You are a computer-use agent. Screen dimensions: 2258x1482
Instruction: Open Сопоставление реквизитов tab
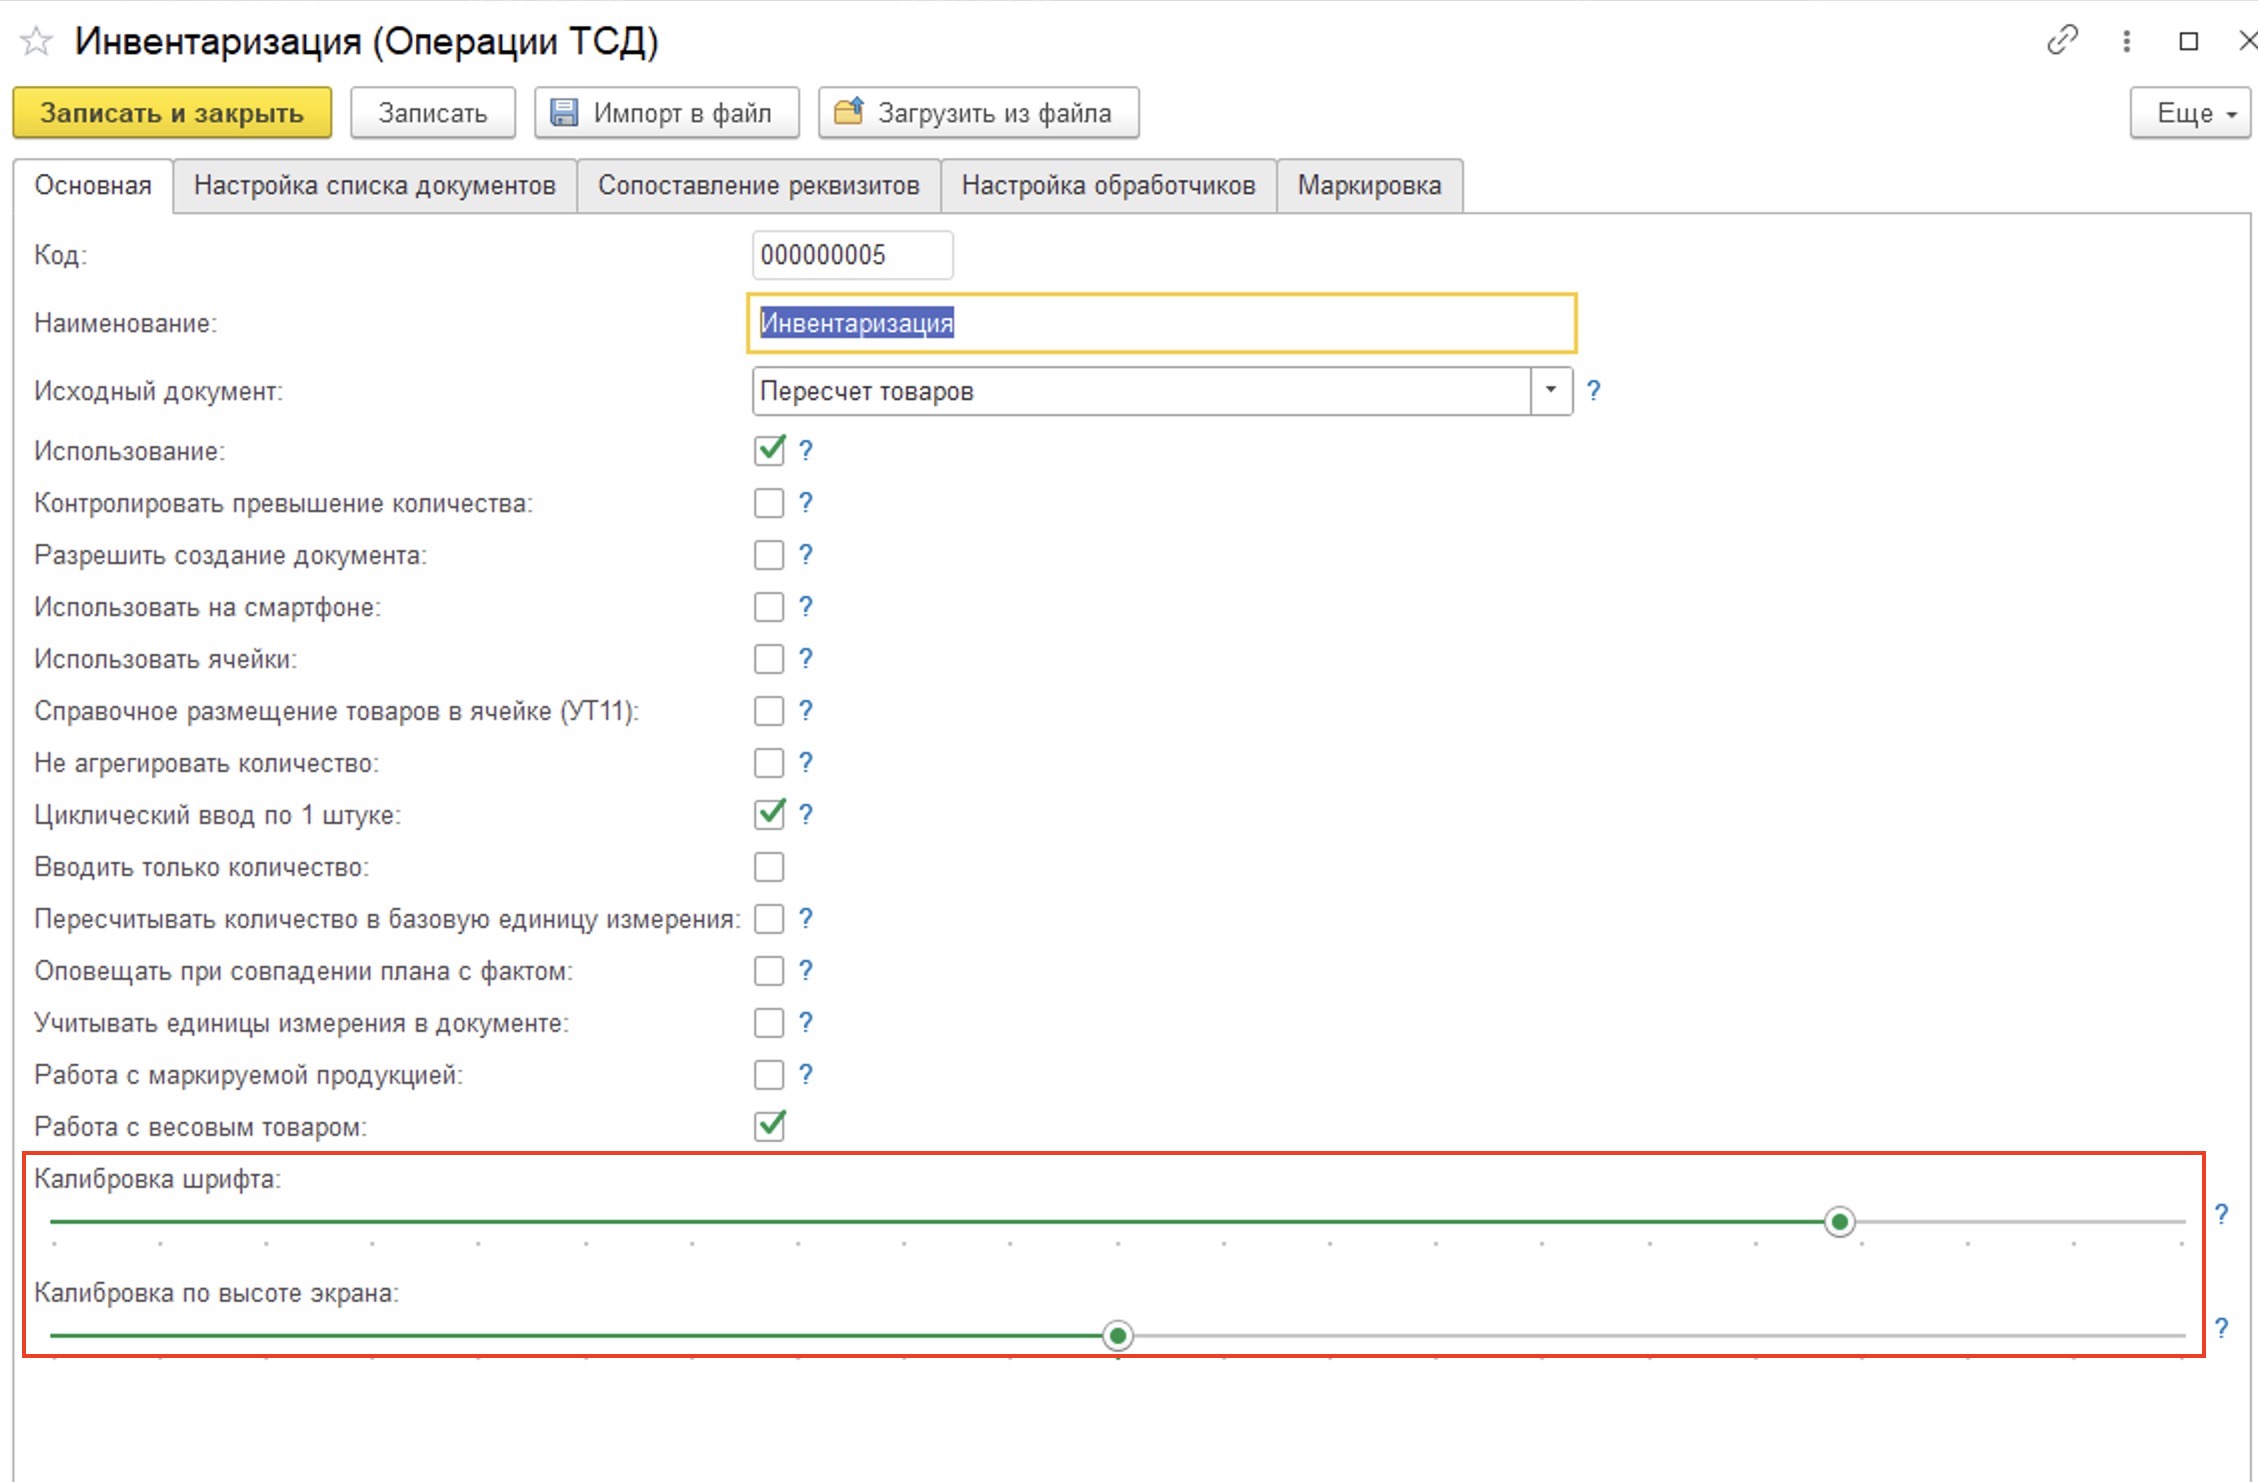[759, 185]
